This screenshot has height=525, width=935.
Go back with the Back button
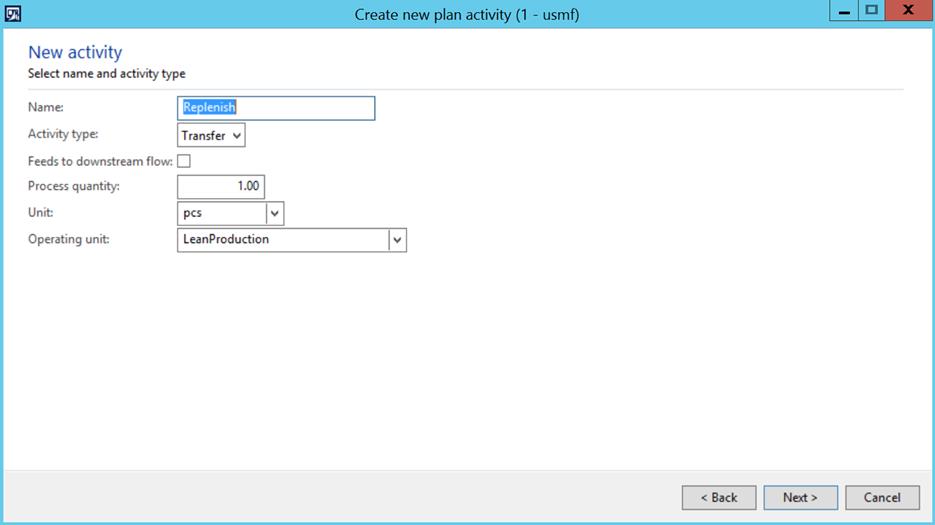pos(719,498)
